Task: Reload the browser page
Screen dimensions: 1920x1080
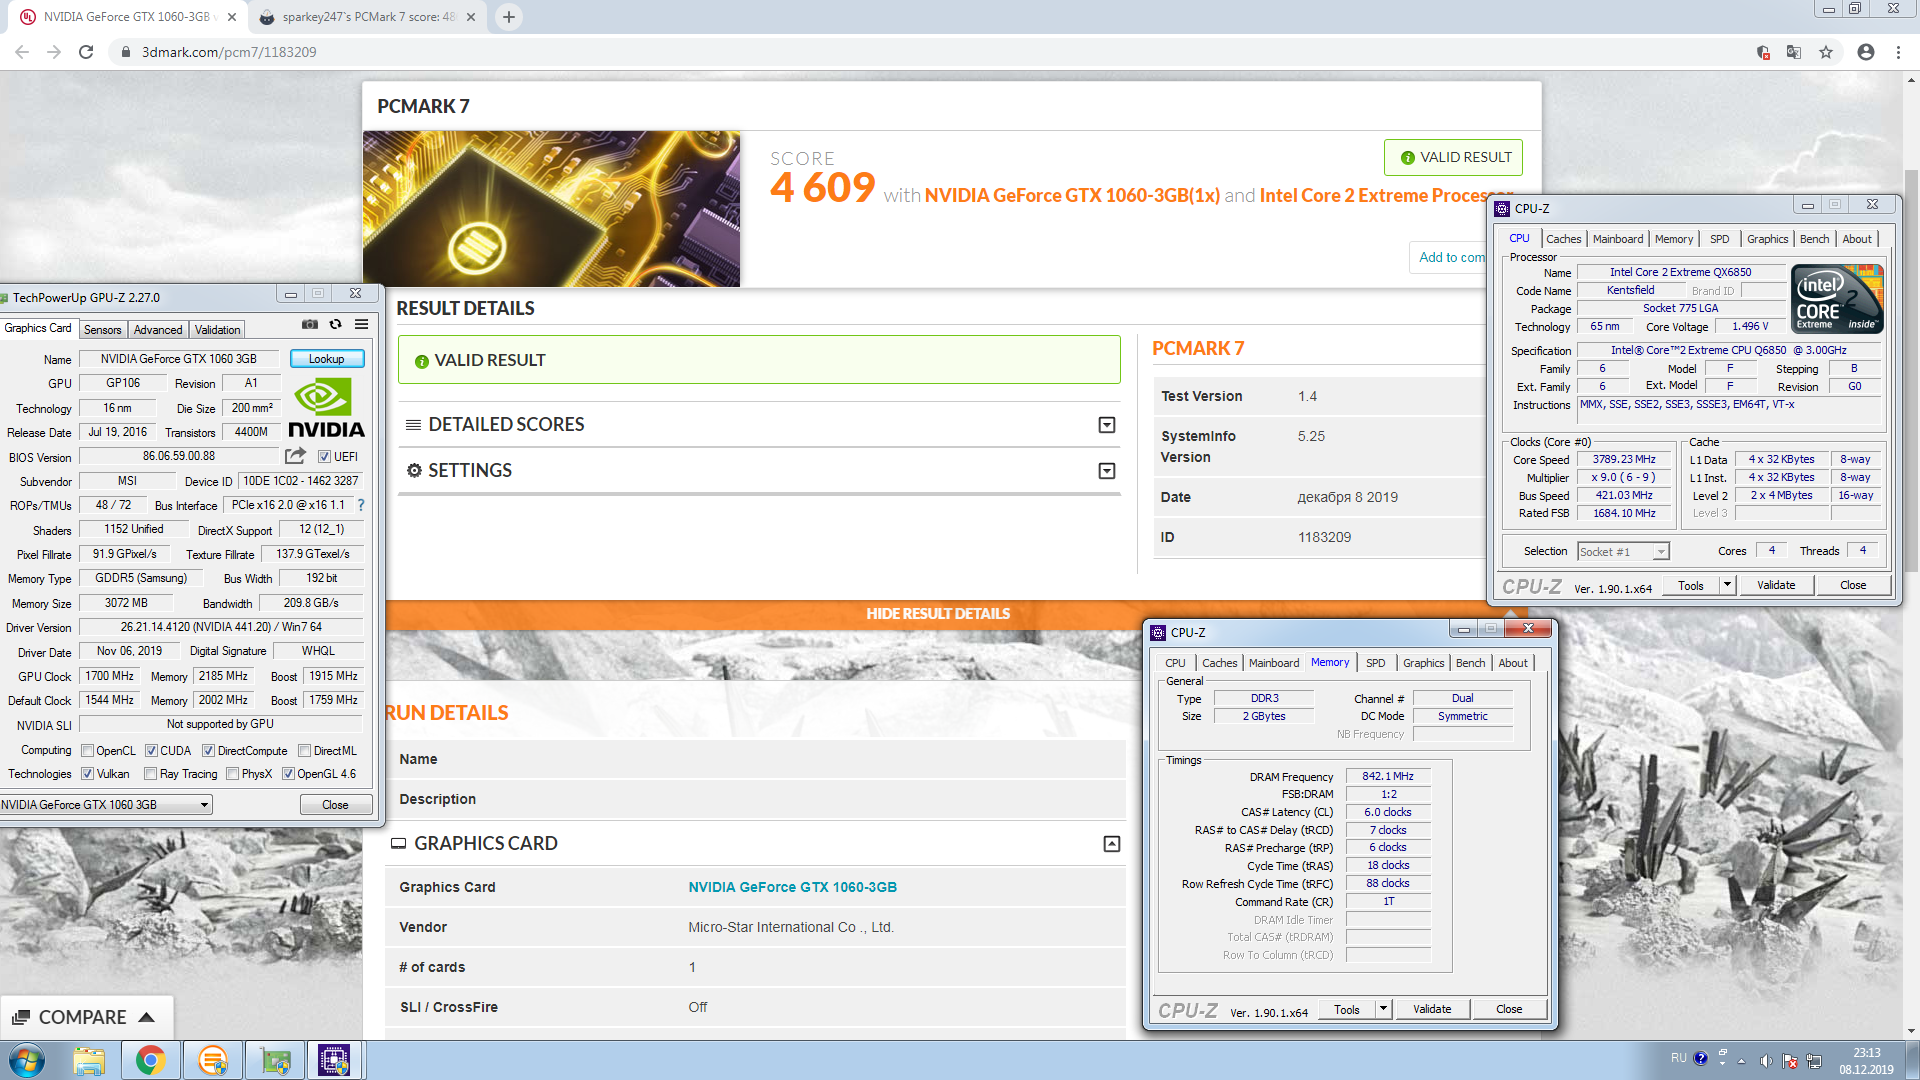Action: [86, 52]
